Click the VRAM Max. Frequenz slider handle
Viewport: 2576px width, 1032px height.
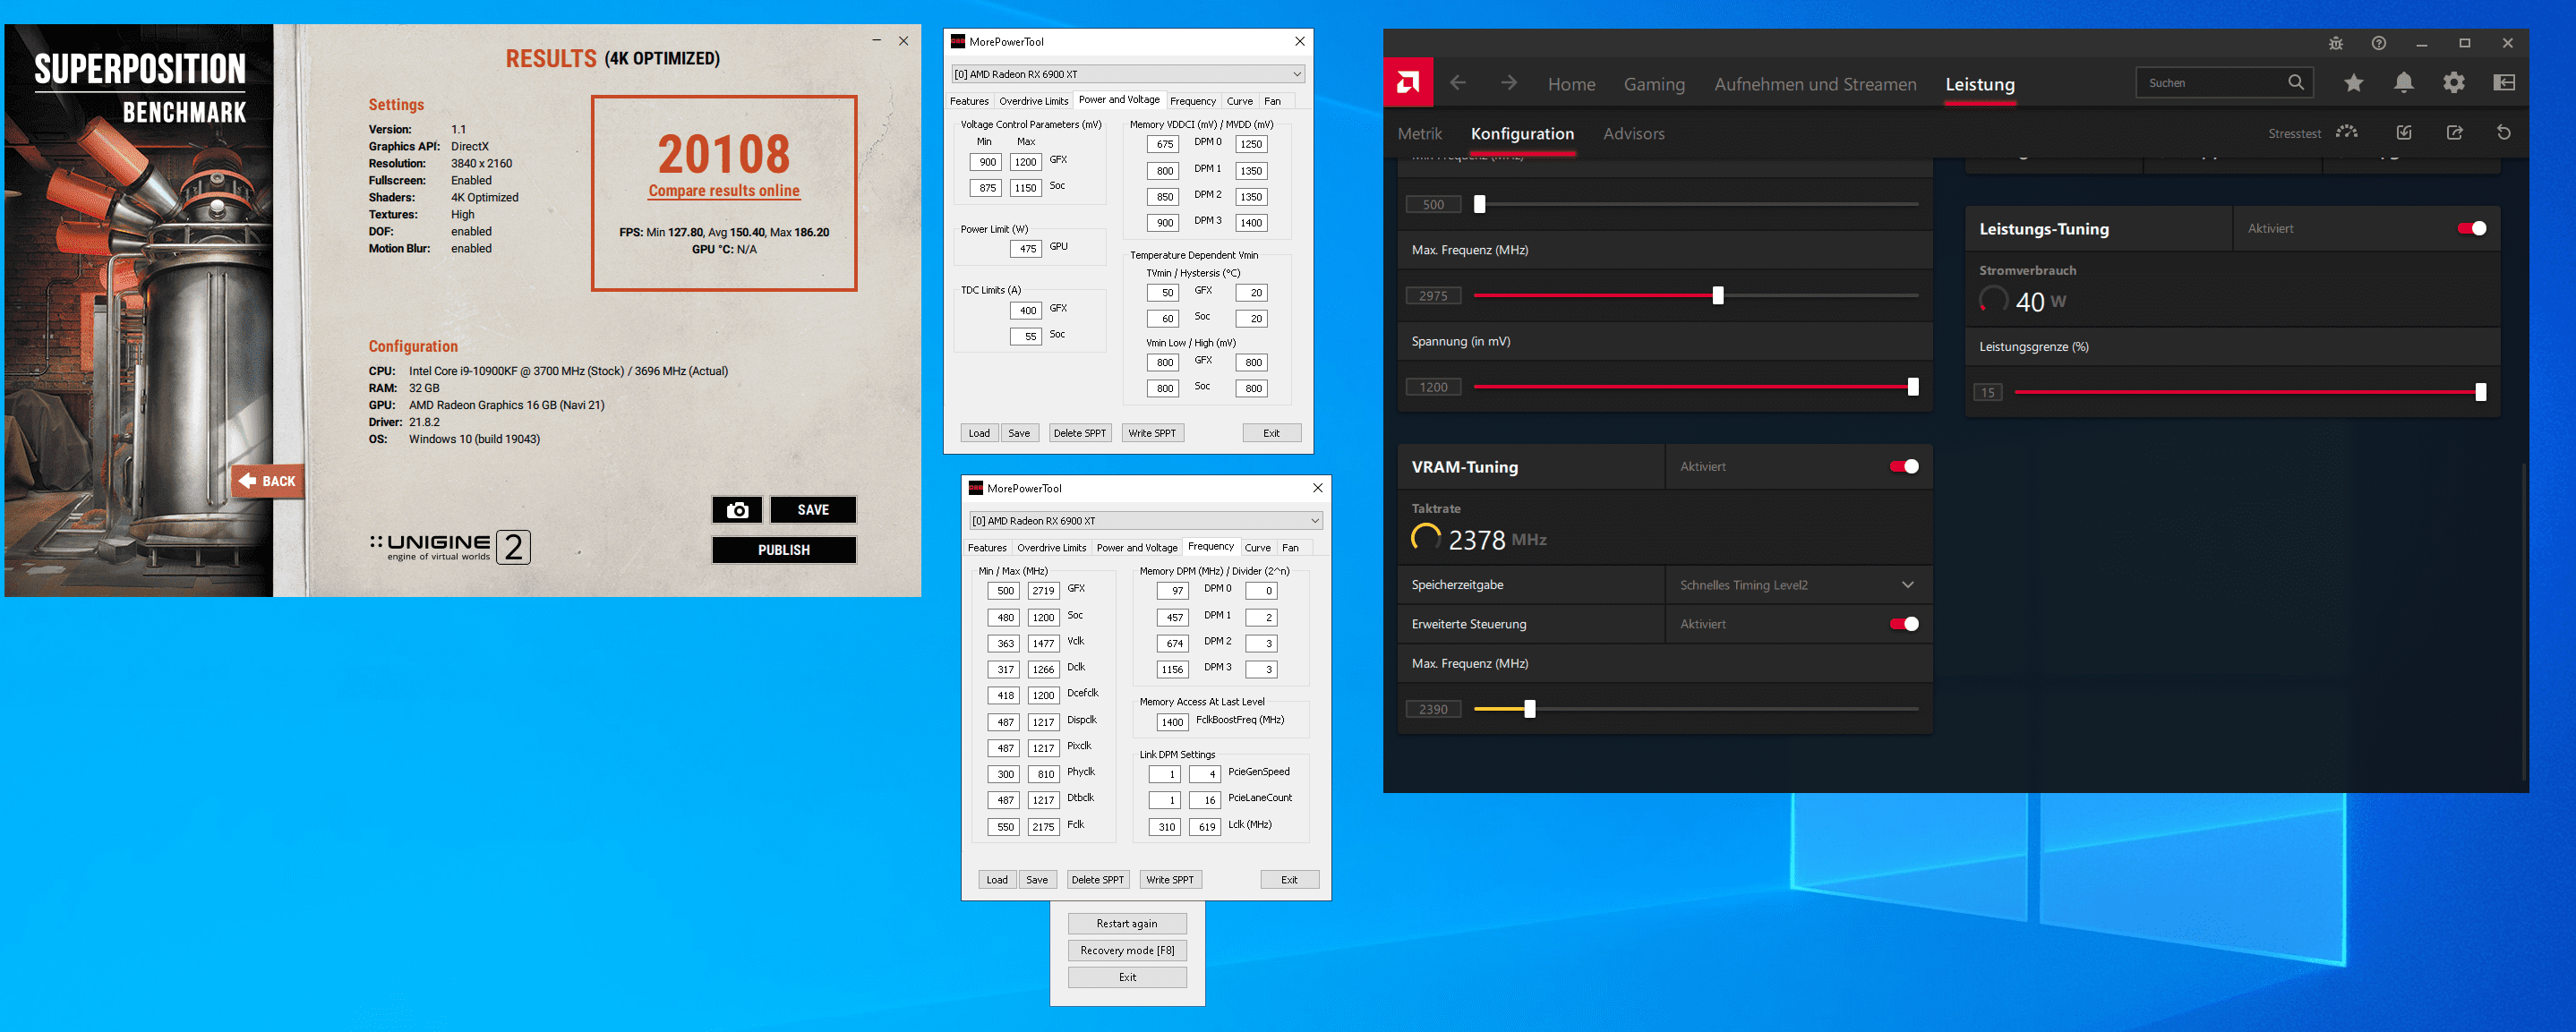[x=1529, y=709]
